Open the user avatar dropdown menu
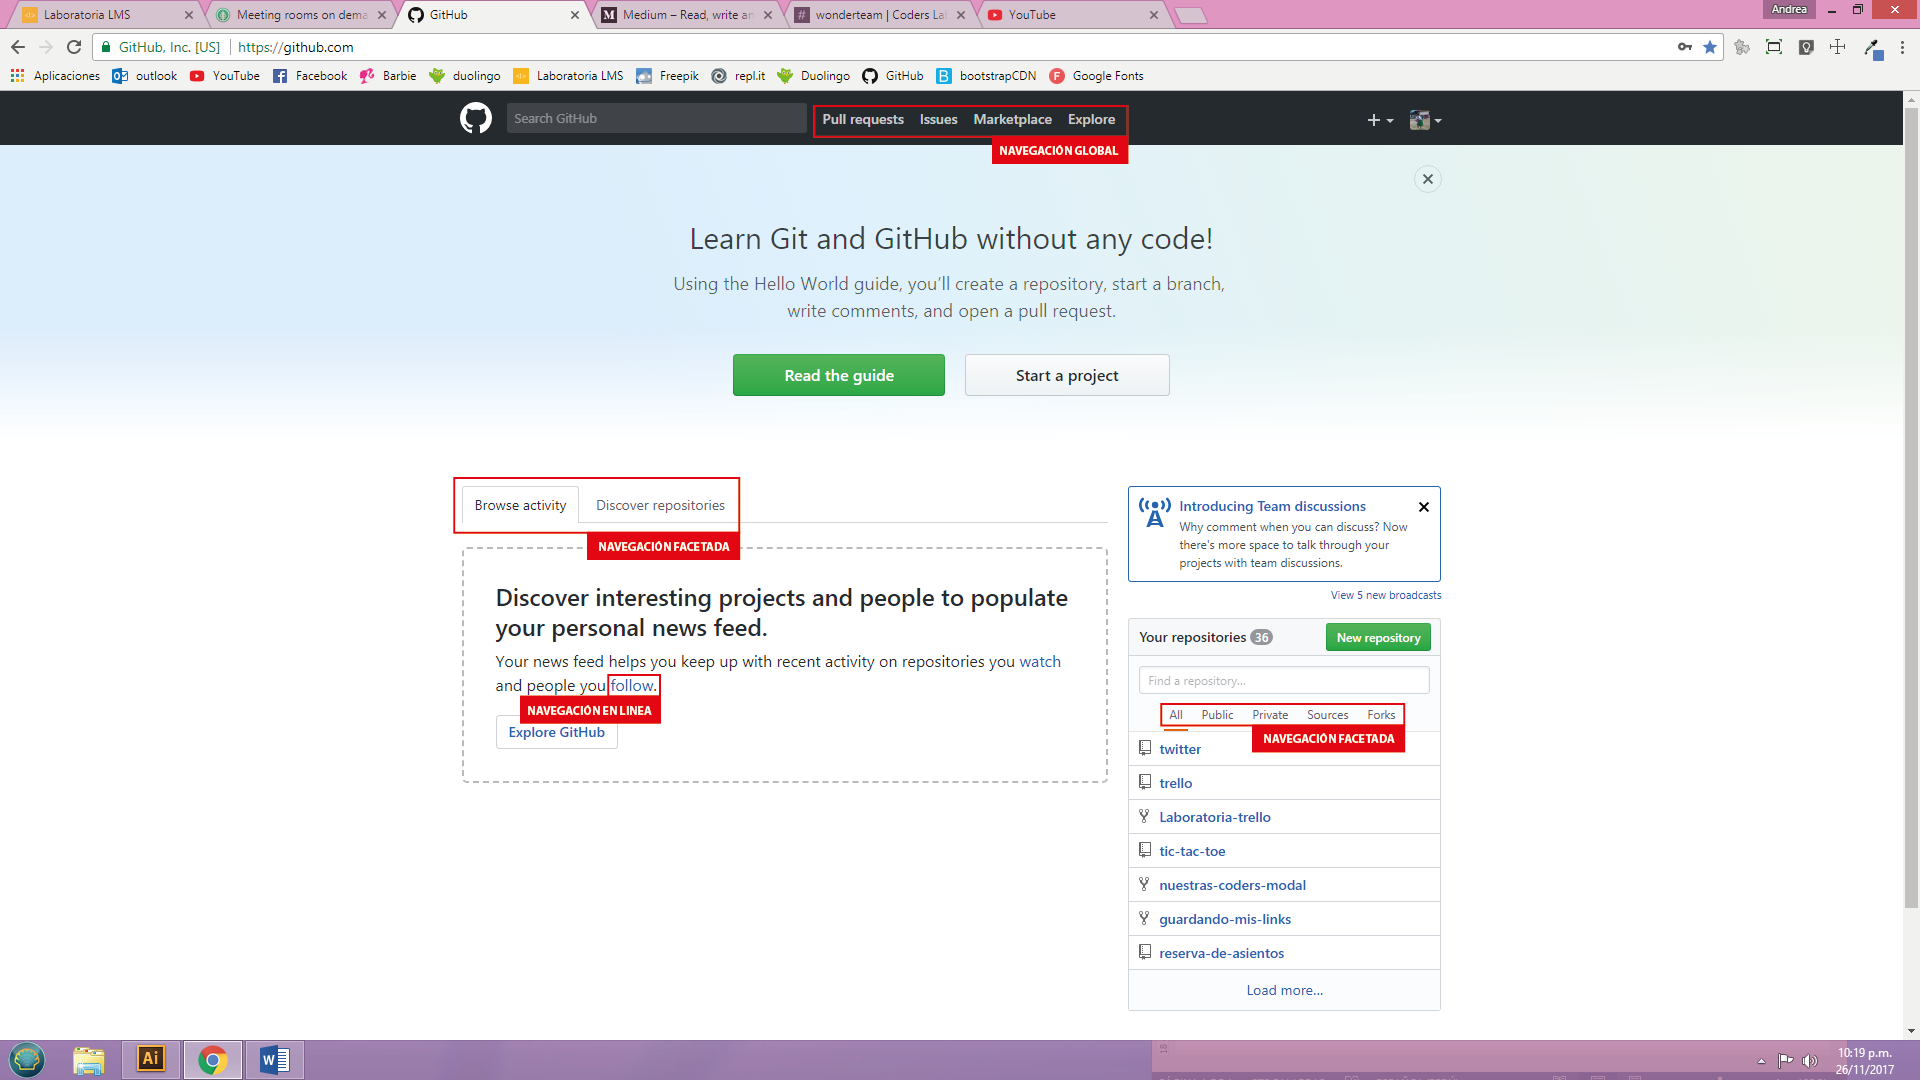 tap(1425, 120)
